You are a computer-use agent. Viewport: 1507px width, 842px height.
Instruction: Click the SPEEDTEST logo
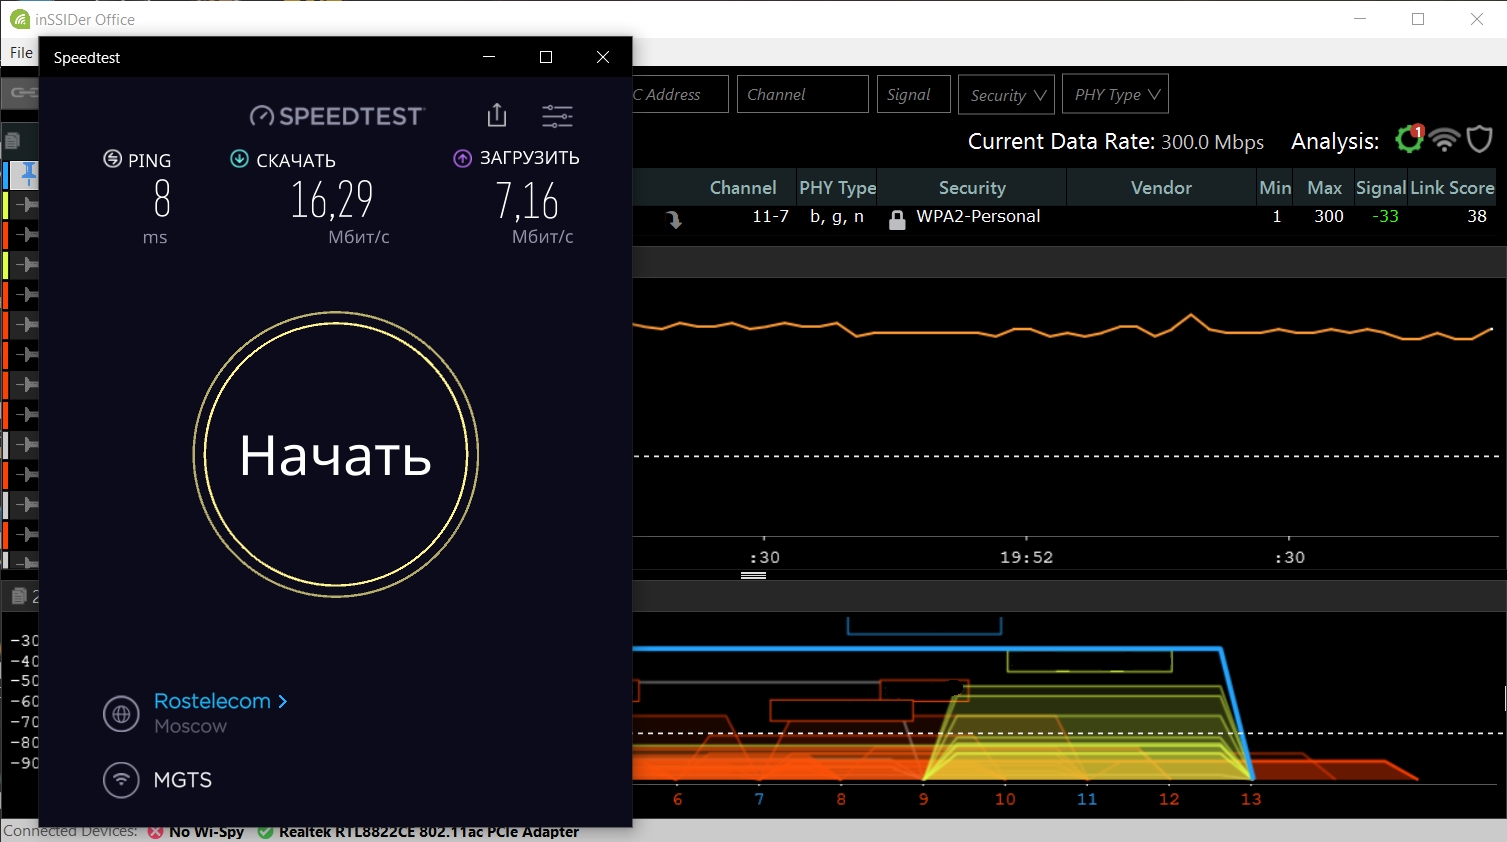point(337,116)
